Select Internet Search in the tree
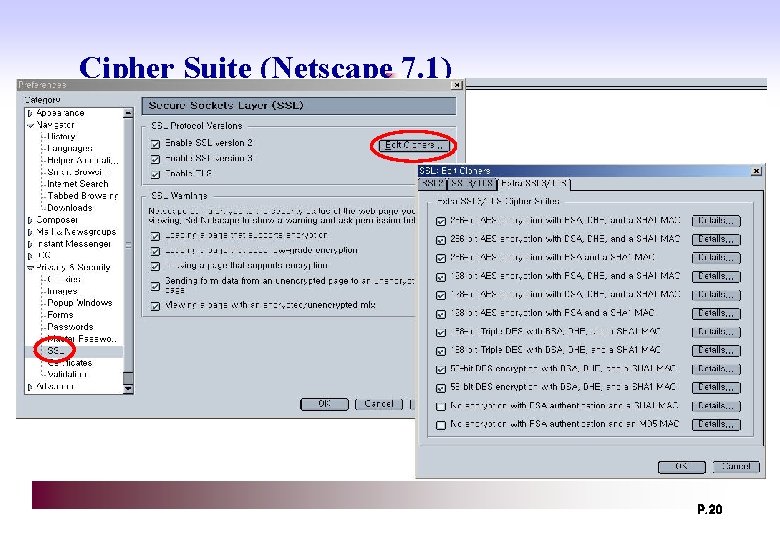The height and width of the screenshot is (540, 780). tap(77, 184)
